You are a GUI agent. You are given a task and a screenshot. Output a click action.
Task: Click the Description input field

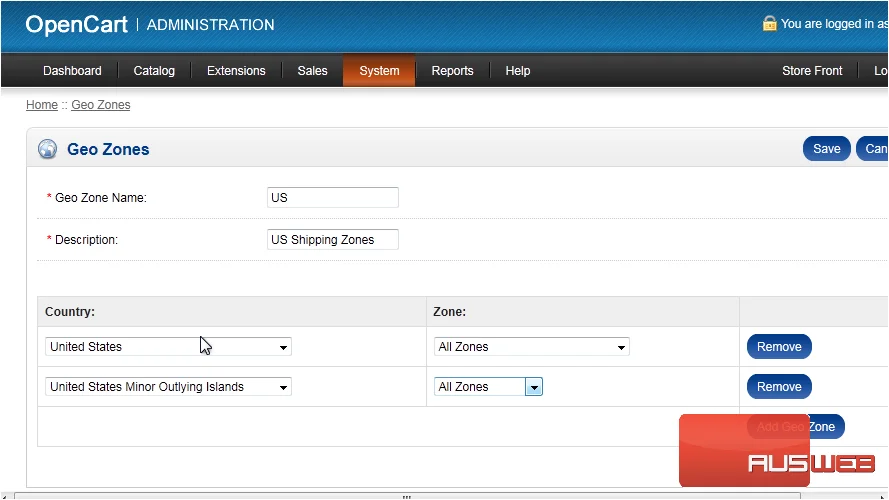point(333,239)
